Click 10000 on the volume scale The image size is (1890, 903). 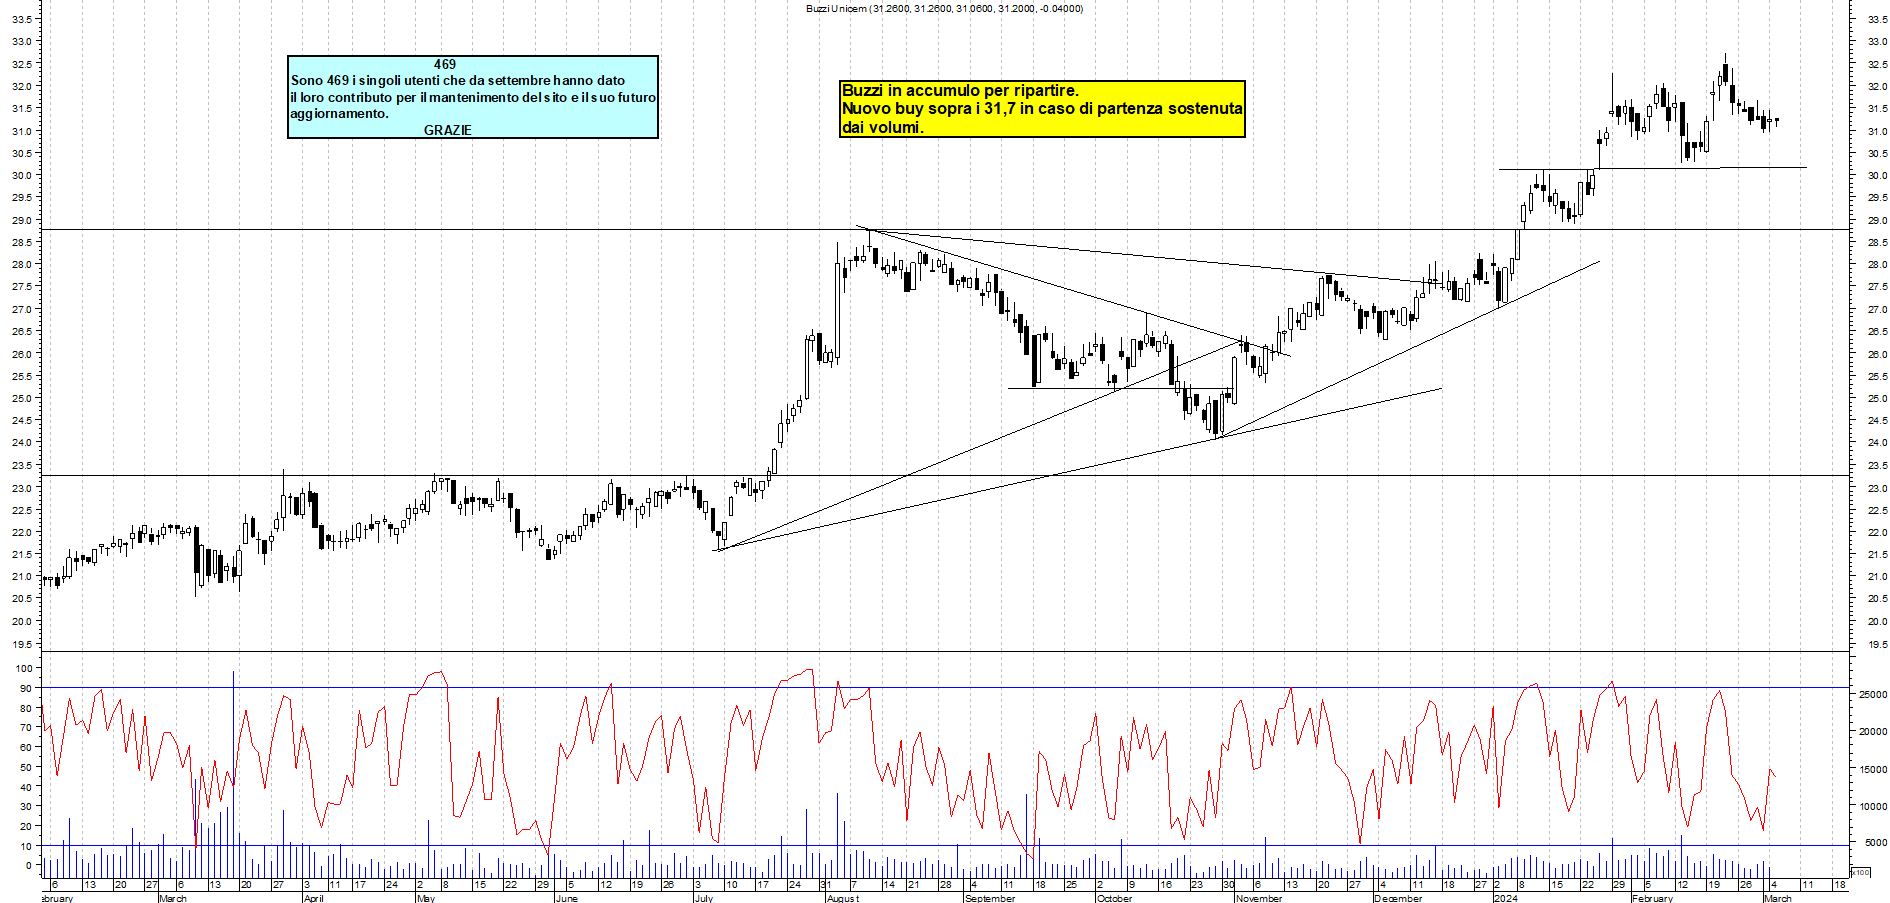click(x=1872, y=807)
